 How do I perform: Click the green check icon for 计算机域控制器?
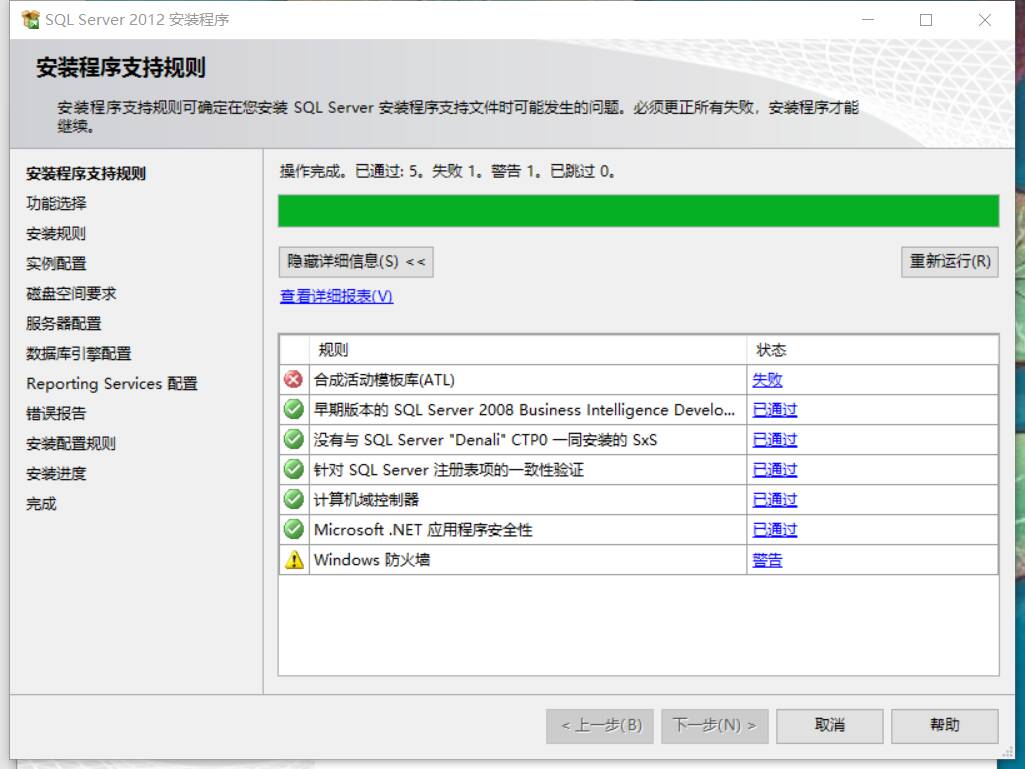point(293,499)
